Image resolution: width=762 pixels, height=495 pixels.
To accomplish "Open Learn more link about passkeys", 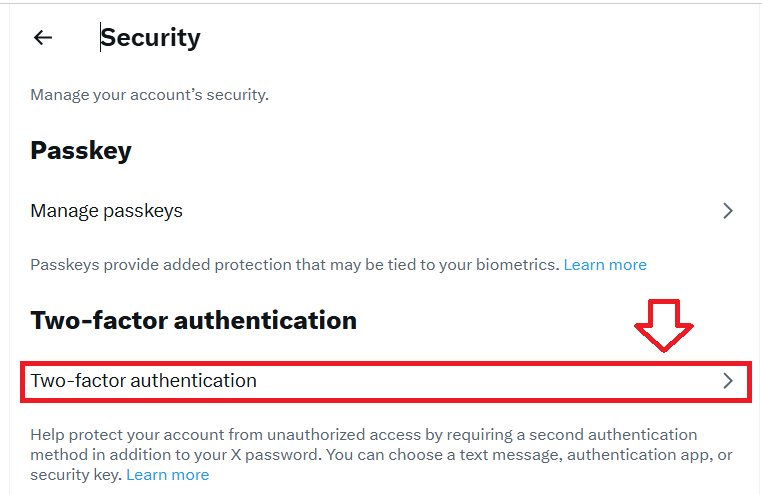I will (x=605, y=265).
